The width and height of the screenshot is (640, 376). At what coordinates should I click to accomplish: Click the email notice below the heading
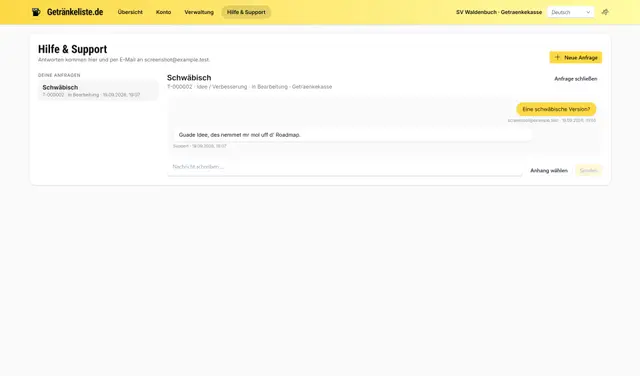coord(124,60)
